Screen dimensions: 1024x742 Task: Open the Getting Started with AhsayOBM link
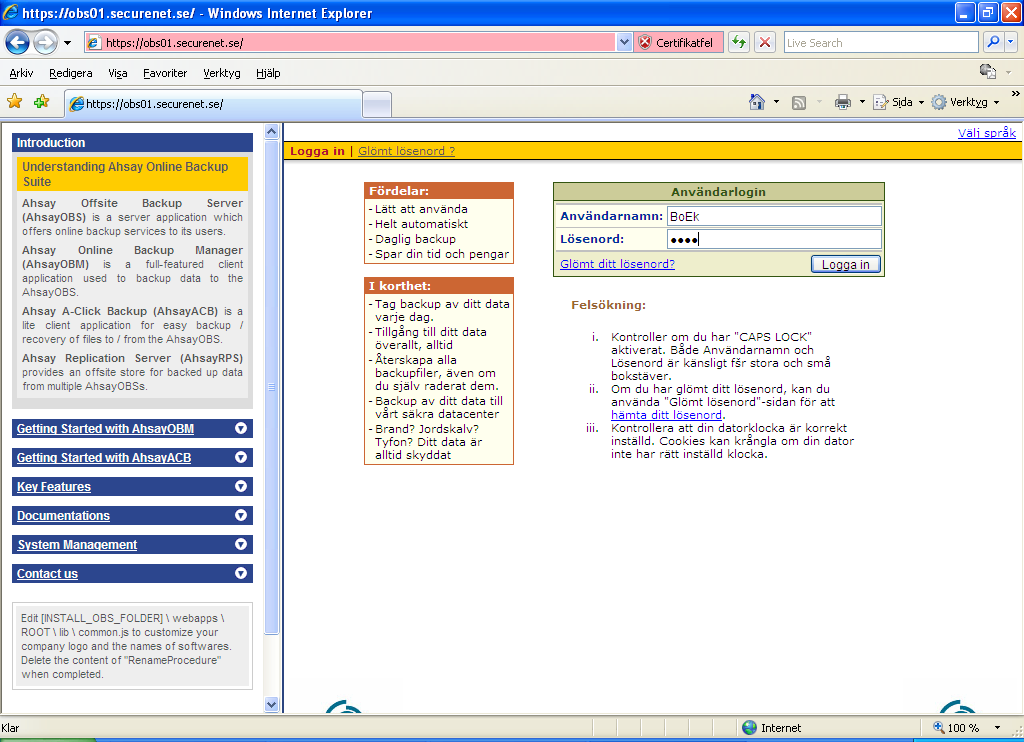click(105, 428)
